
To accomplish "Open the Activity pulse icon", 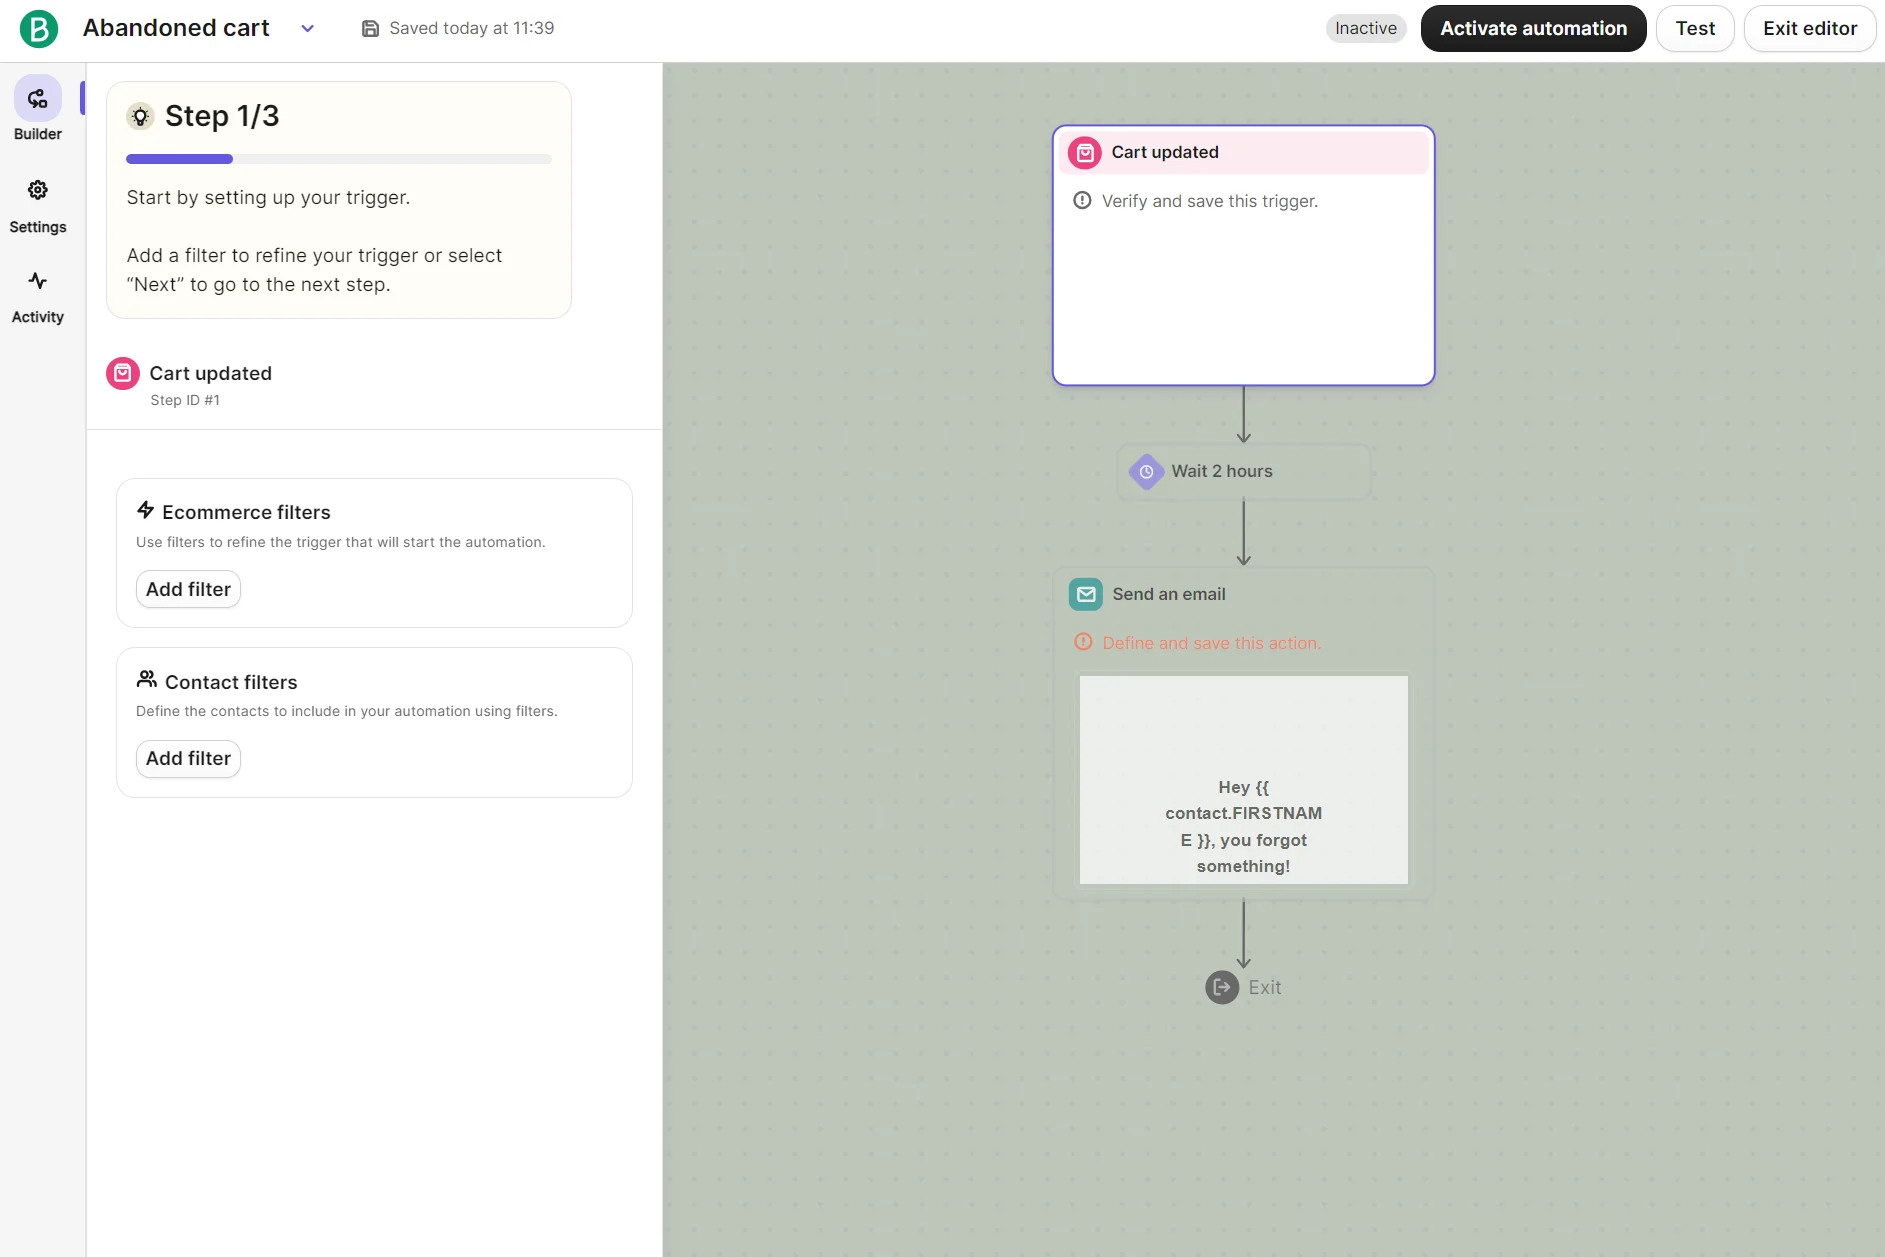I will tap(38, 281).
